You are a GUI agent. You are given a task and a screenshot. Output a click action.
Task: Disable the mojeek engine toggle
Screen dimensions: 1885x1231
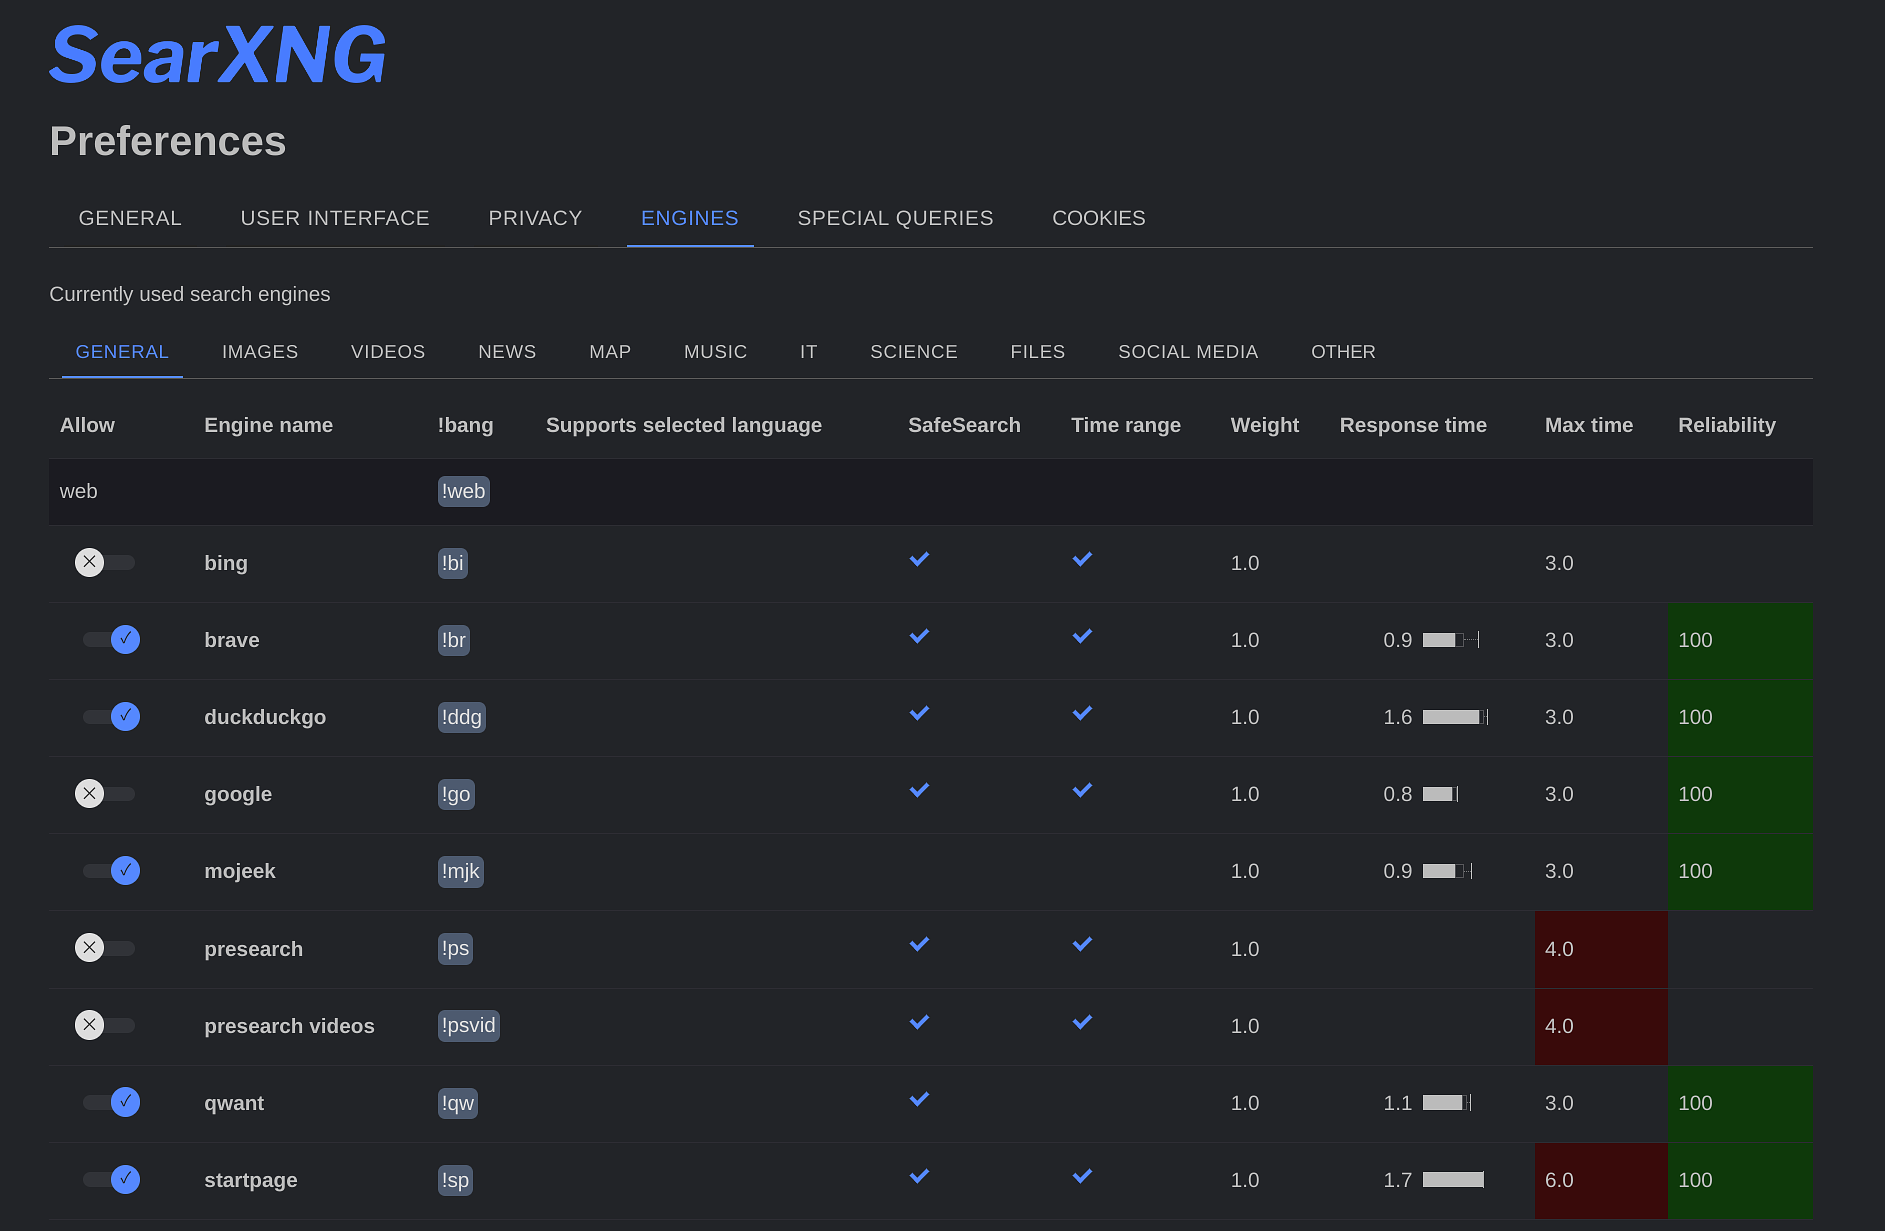(x=111, y=870)
